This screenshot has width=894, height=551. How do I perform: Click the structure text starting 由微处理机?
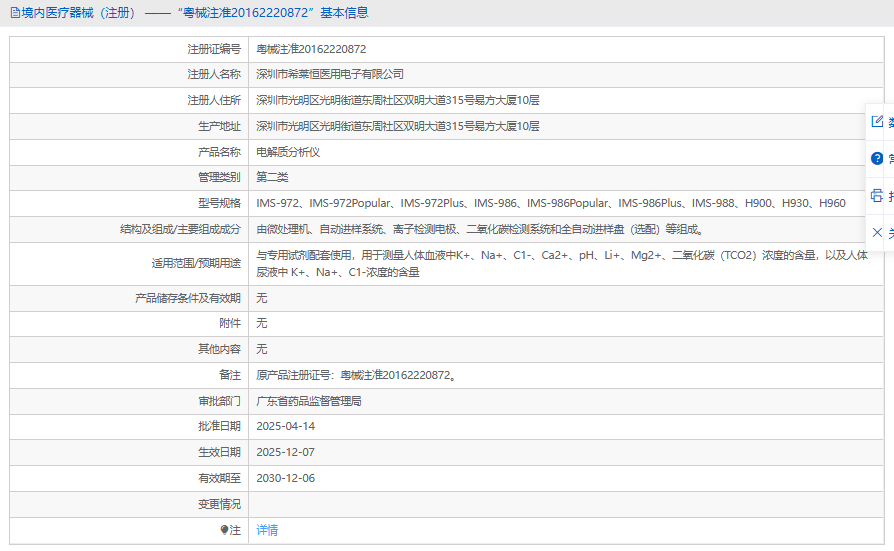pyautogui.click(x=480, y=229)
